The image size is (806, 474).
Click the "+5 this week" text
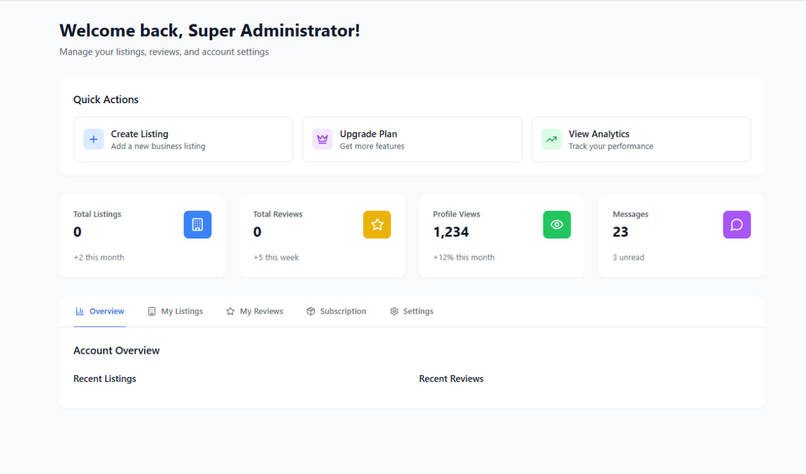click(276, 257)
